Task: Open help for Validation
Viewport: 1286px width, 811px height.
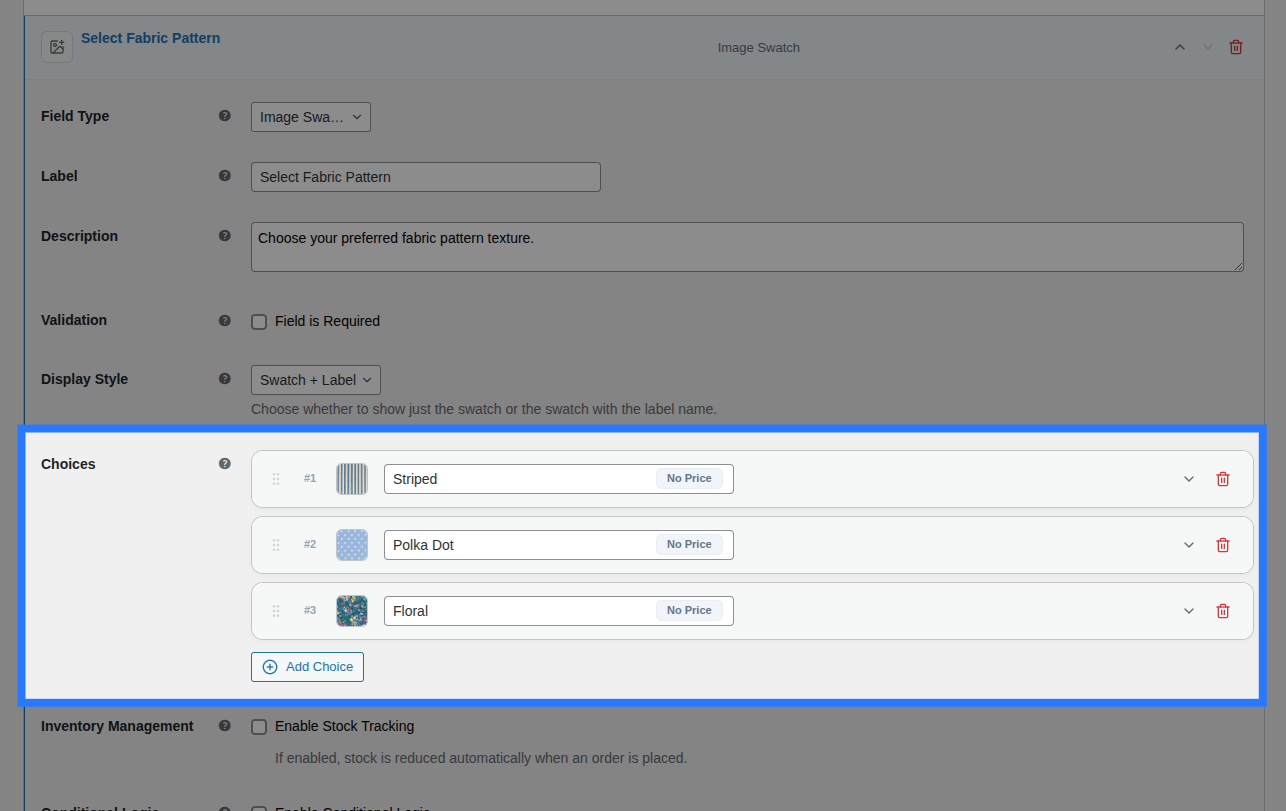Action: point(225,320)
